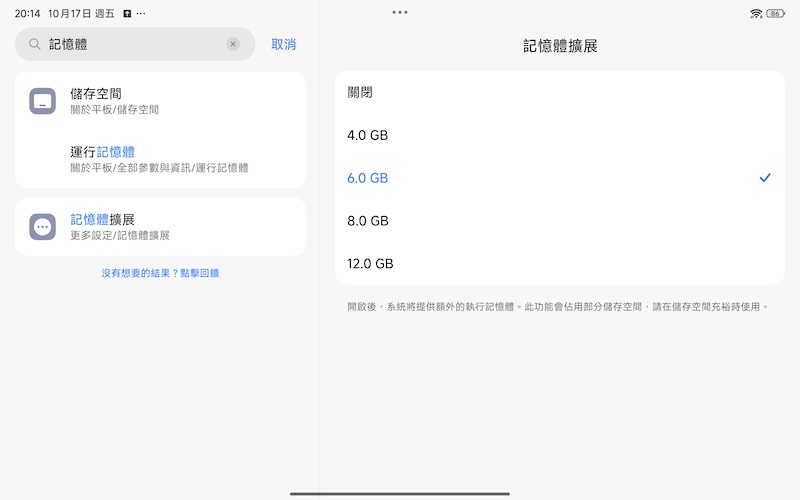Tap the notification icon in status bar
Screen dimensions: 800x500
tap(127, 14)
